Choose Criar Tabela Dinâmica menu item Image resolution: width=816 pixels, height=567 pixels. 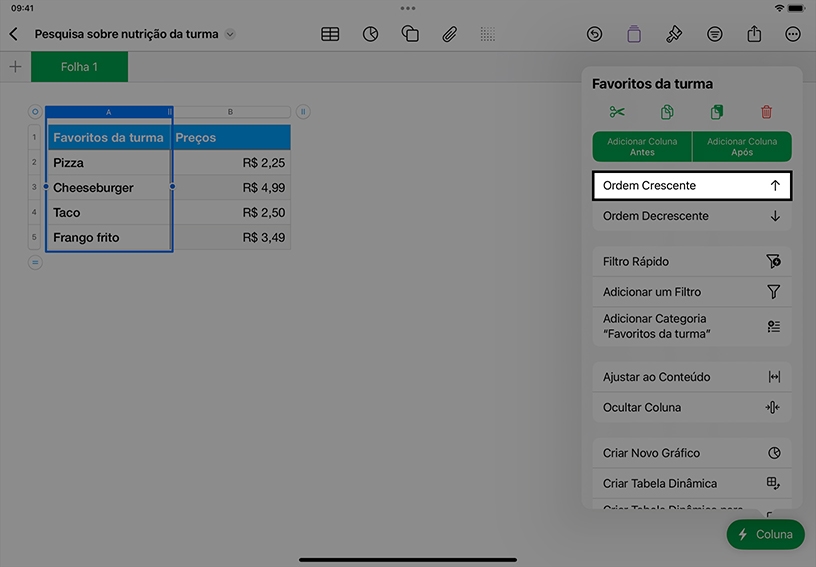coord(692,483)
